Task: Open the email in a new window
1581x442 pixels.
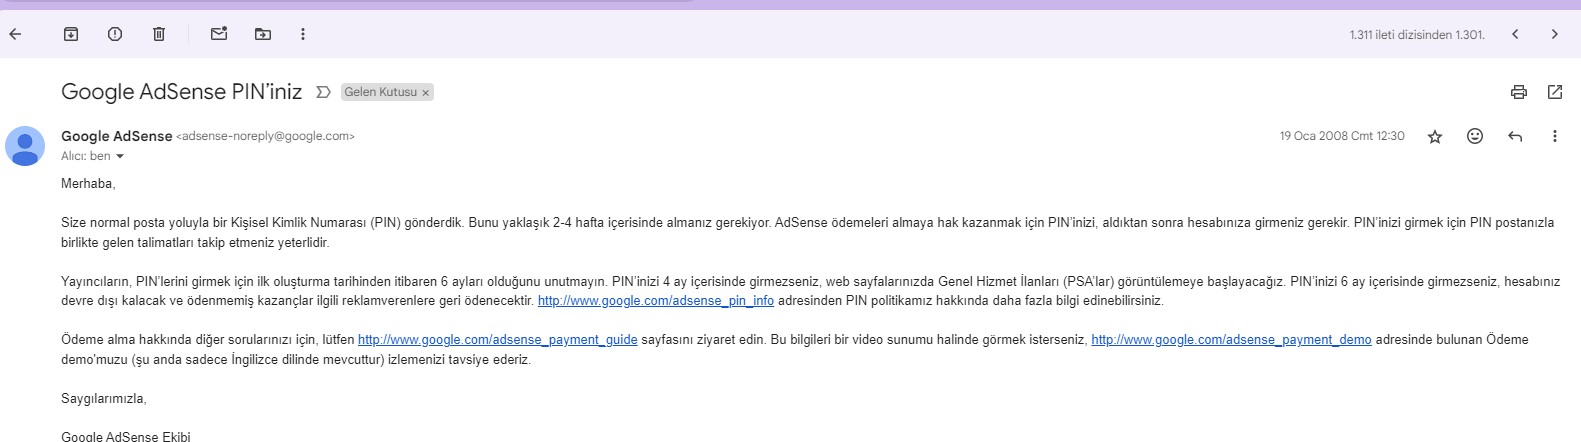Action: [1555, 92]
